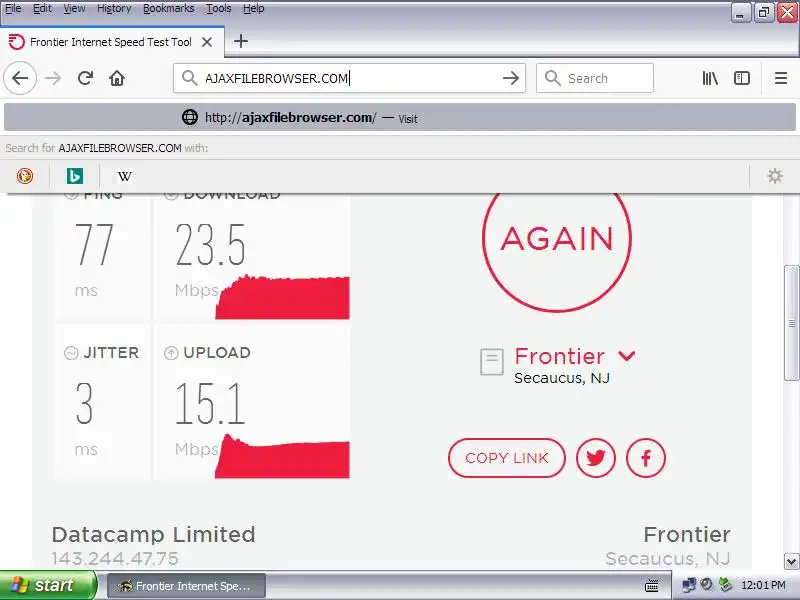Search with Wikipedia engine icon
Image resolution: width=800 pixels, height=600 pixels.
click(x=124, y=176)
